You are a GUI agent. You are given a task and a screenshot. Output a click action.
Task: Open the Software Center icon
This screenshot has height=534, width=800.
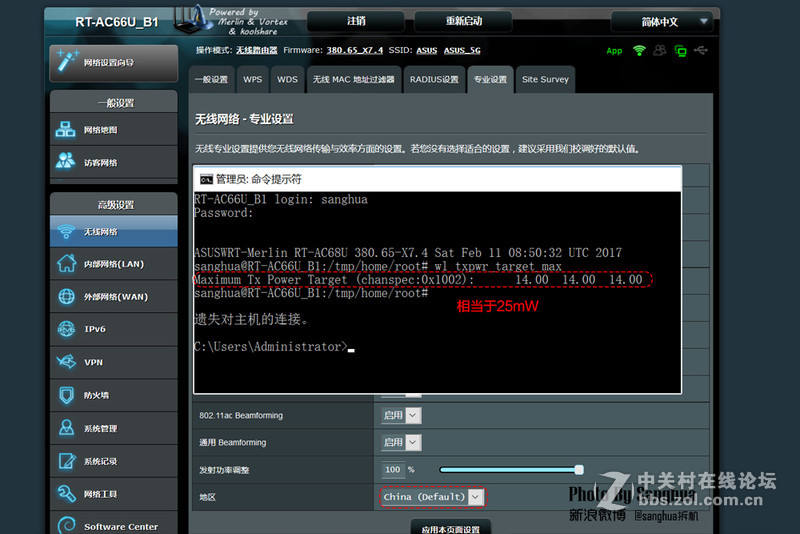pyautogui.click(x=66, y=525)
